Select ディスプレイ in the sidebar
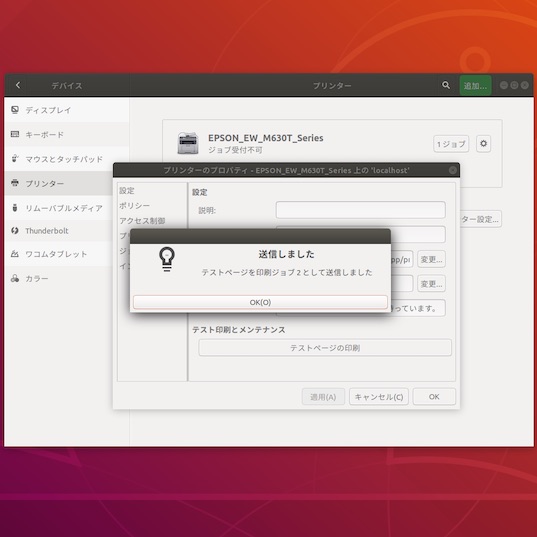Viewport: 537px width, 537px height. coord(67,110)
